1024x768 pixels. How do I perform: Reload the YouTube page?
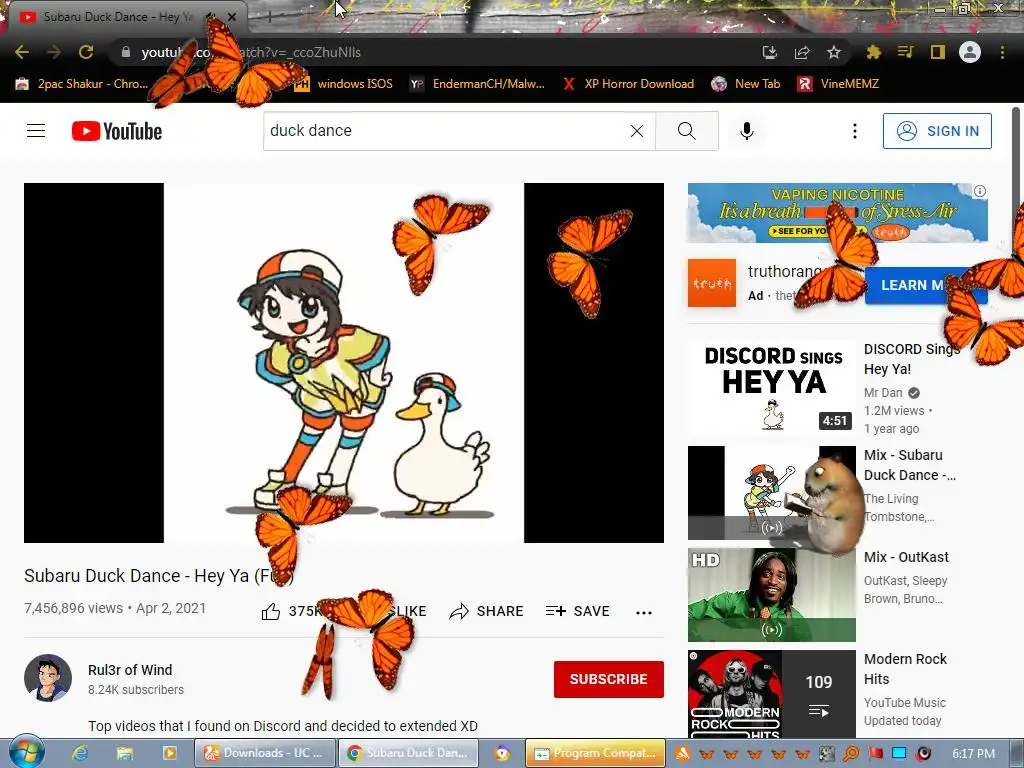tap(86, 52)
